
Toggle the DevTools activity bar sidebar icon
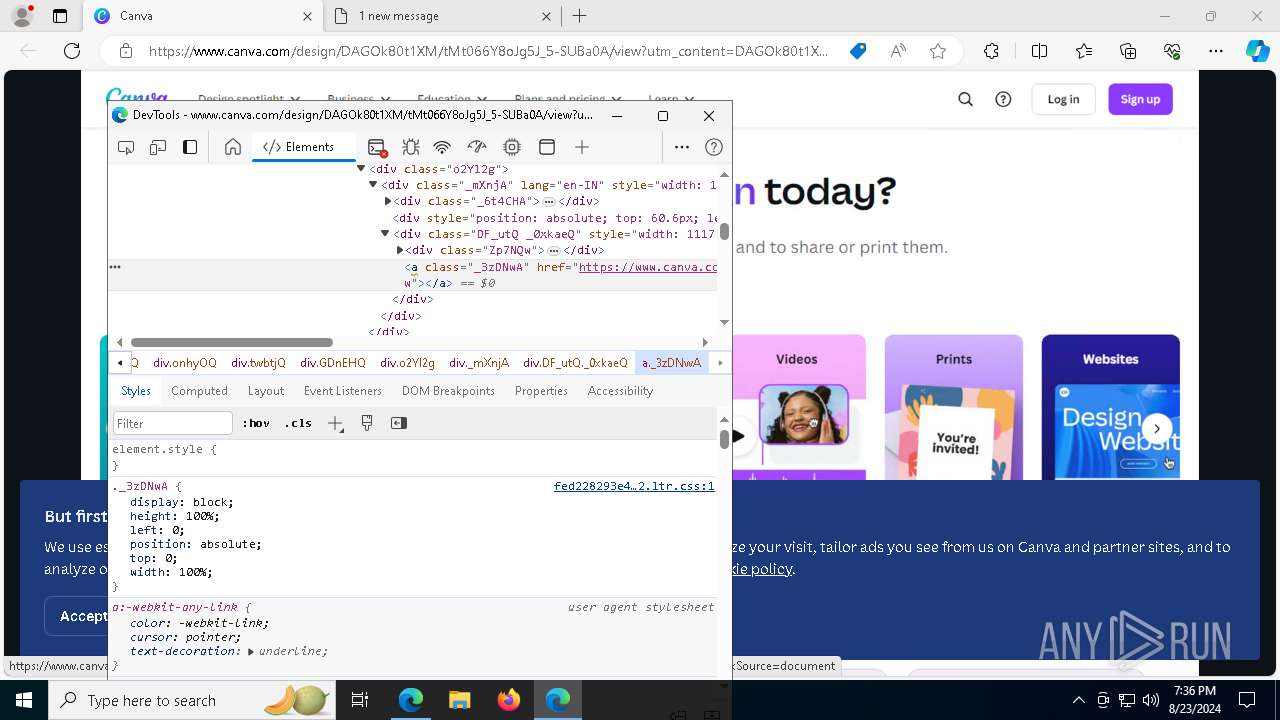pyautogui.click(x=190, y=147)
